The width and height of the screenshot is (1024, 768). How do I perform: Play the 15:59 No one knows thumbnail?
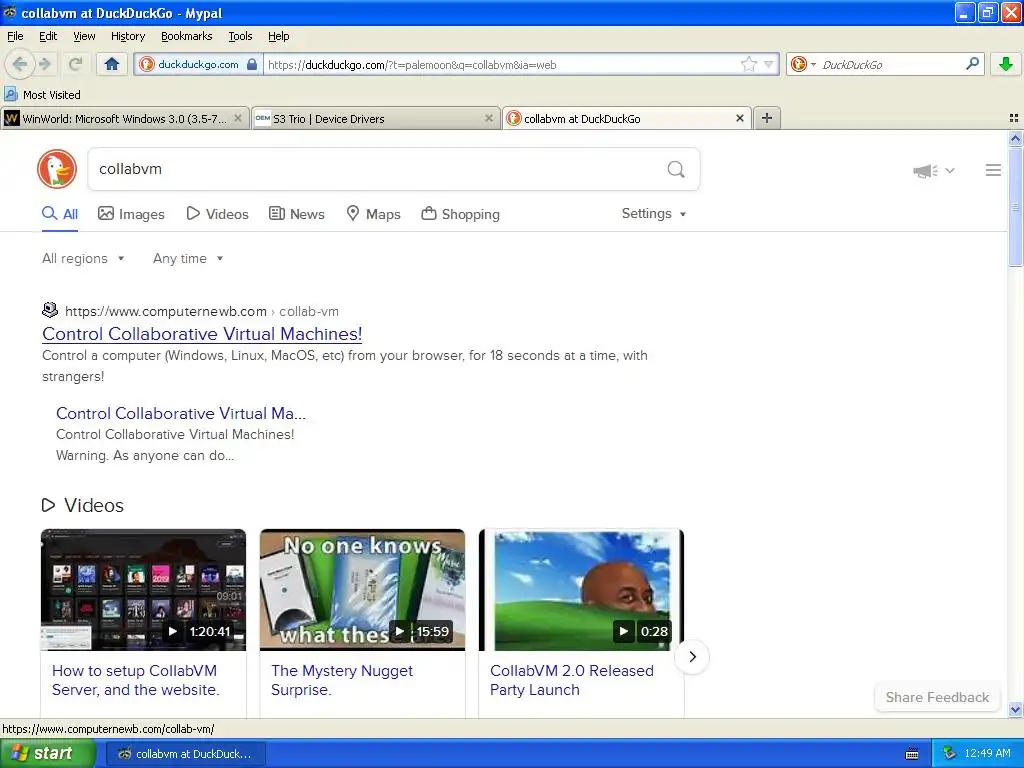[362, 590]
